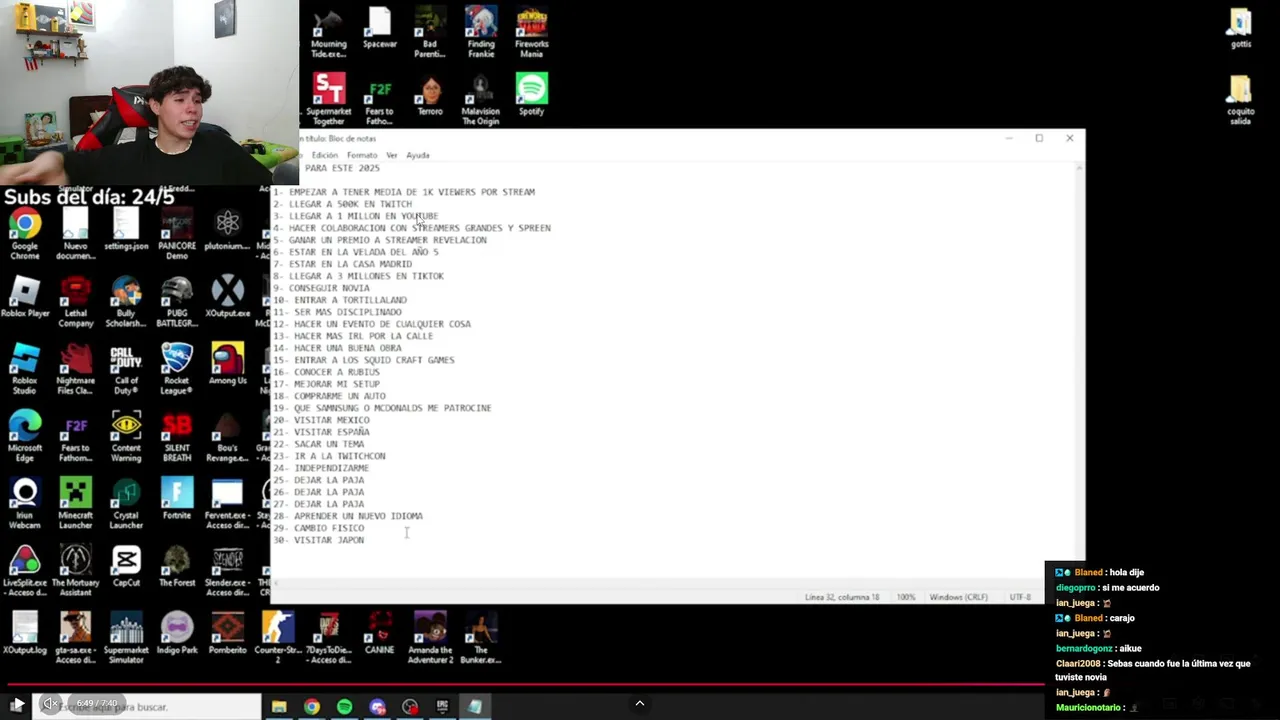
Task: Select the Fireworks Mania desktop icon
Action: (532, 33)
